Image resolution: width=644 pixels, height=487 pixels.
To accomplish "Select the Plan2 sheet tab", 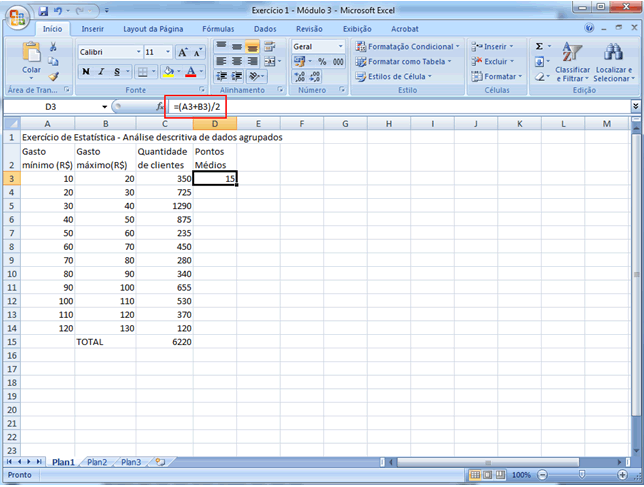I will click(x=97, y=462).
